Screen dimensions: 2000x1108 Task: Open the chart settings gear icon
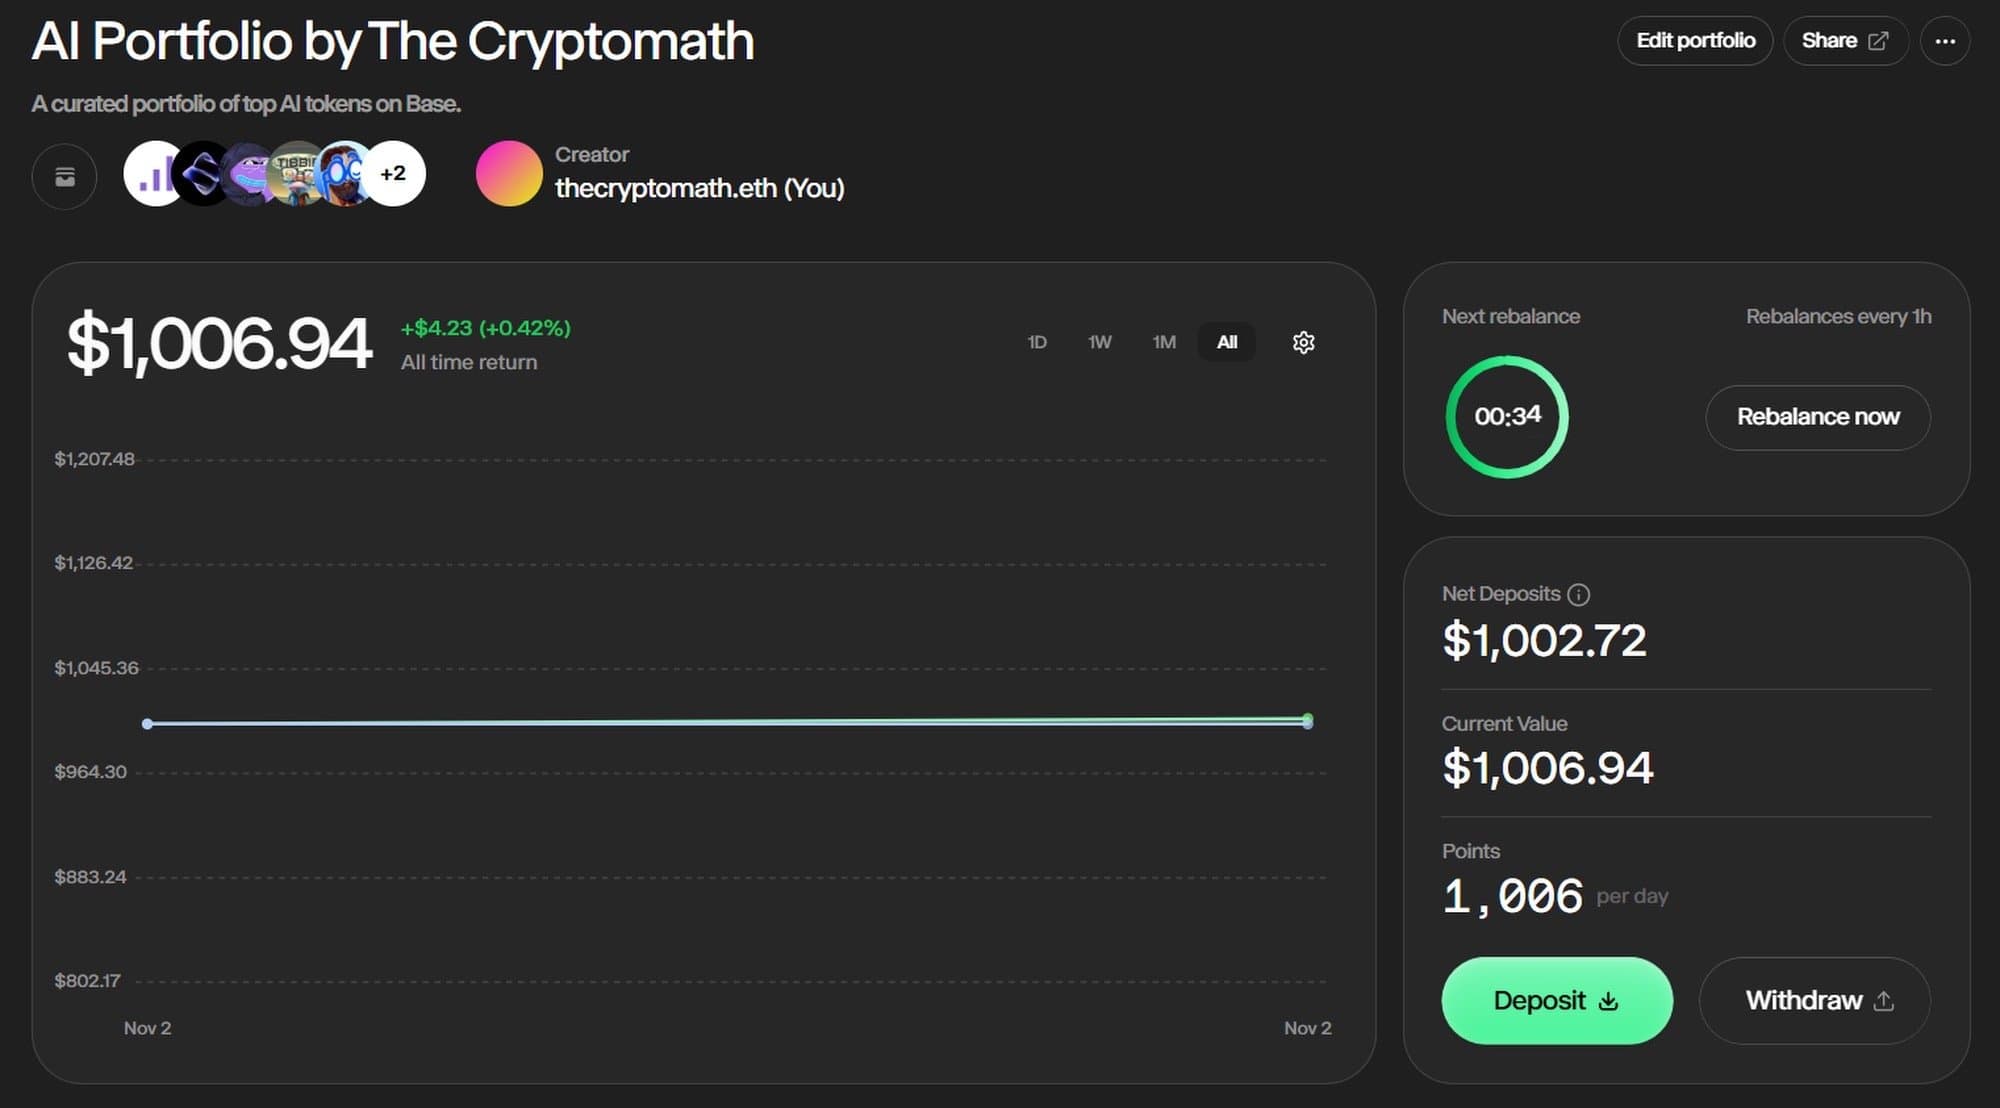pos(1303,342)
